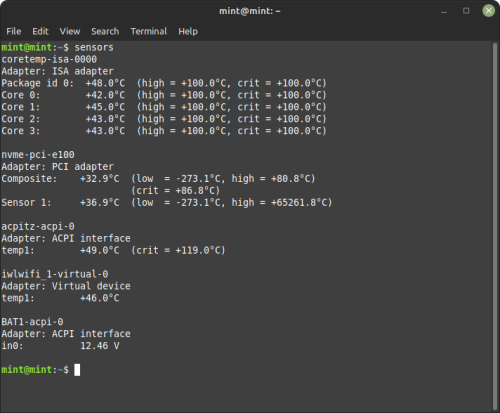Click the '+65261.8°C' high value

pyautogui.click(x=299, y=202)
